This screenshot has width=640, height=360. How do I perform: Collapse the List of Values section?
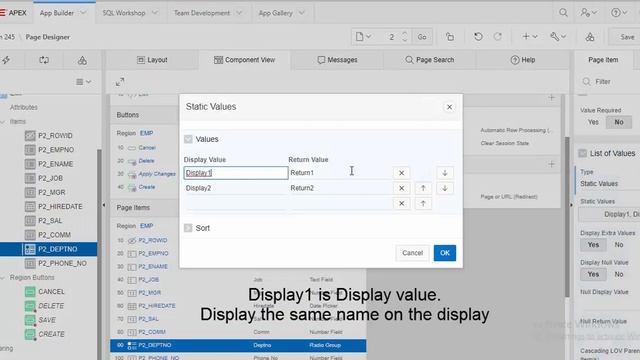pos(582,153)
